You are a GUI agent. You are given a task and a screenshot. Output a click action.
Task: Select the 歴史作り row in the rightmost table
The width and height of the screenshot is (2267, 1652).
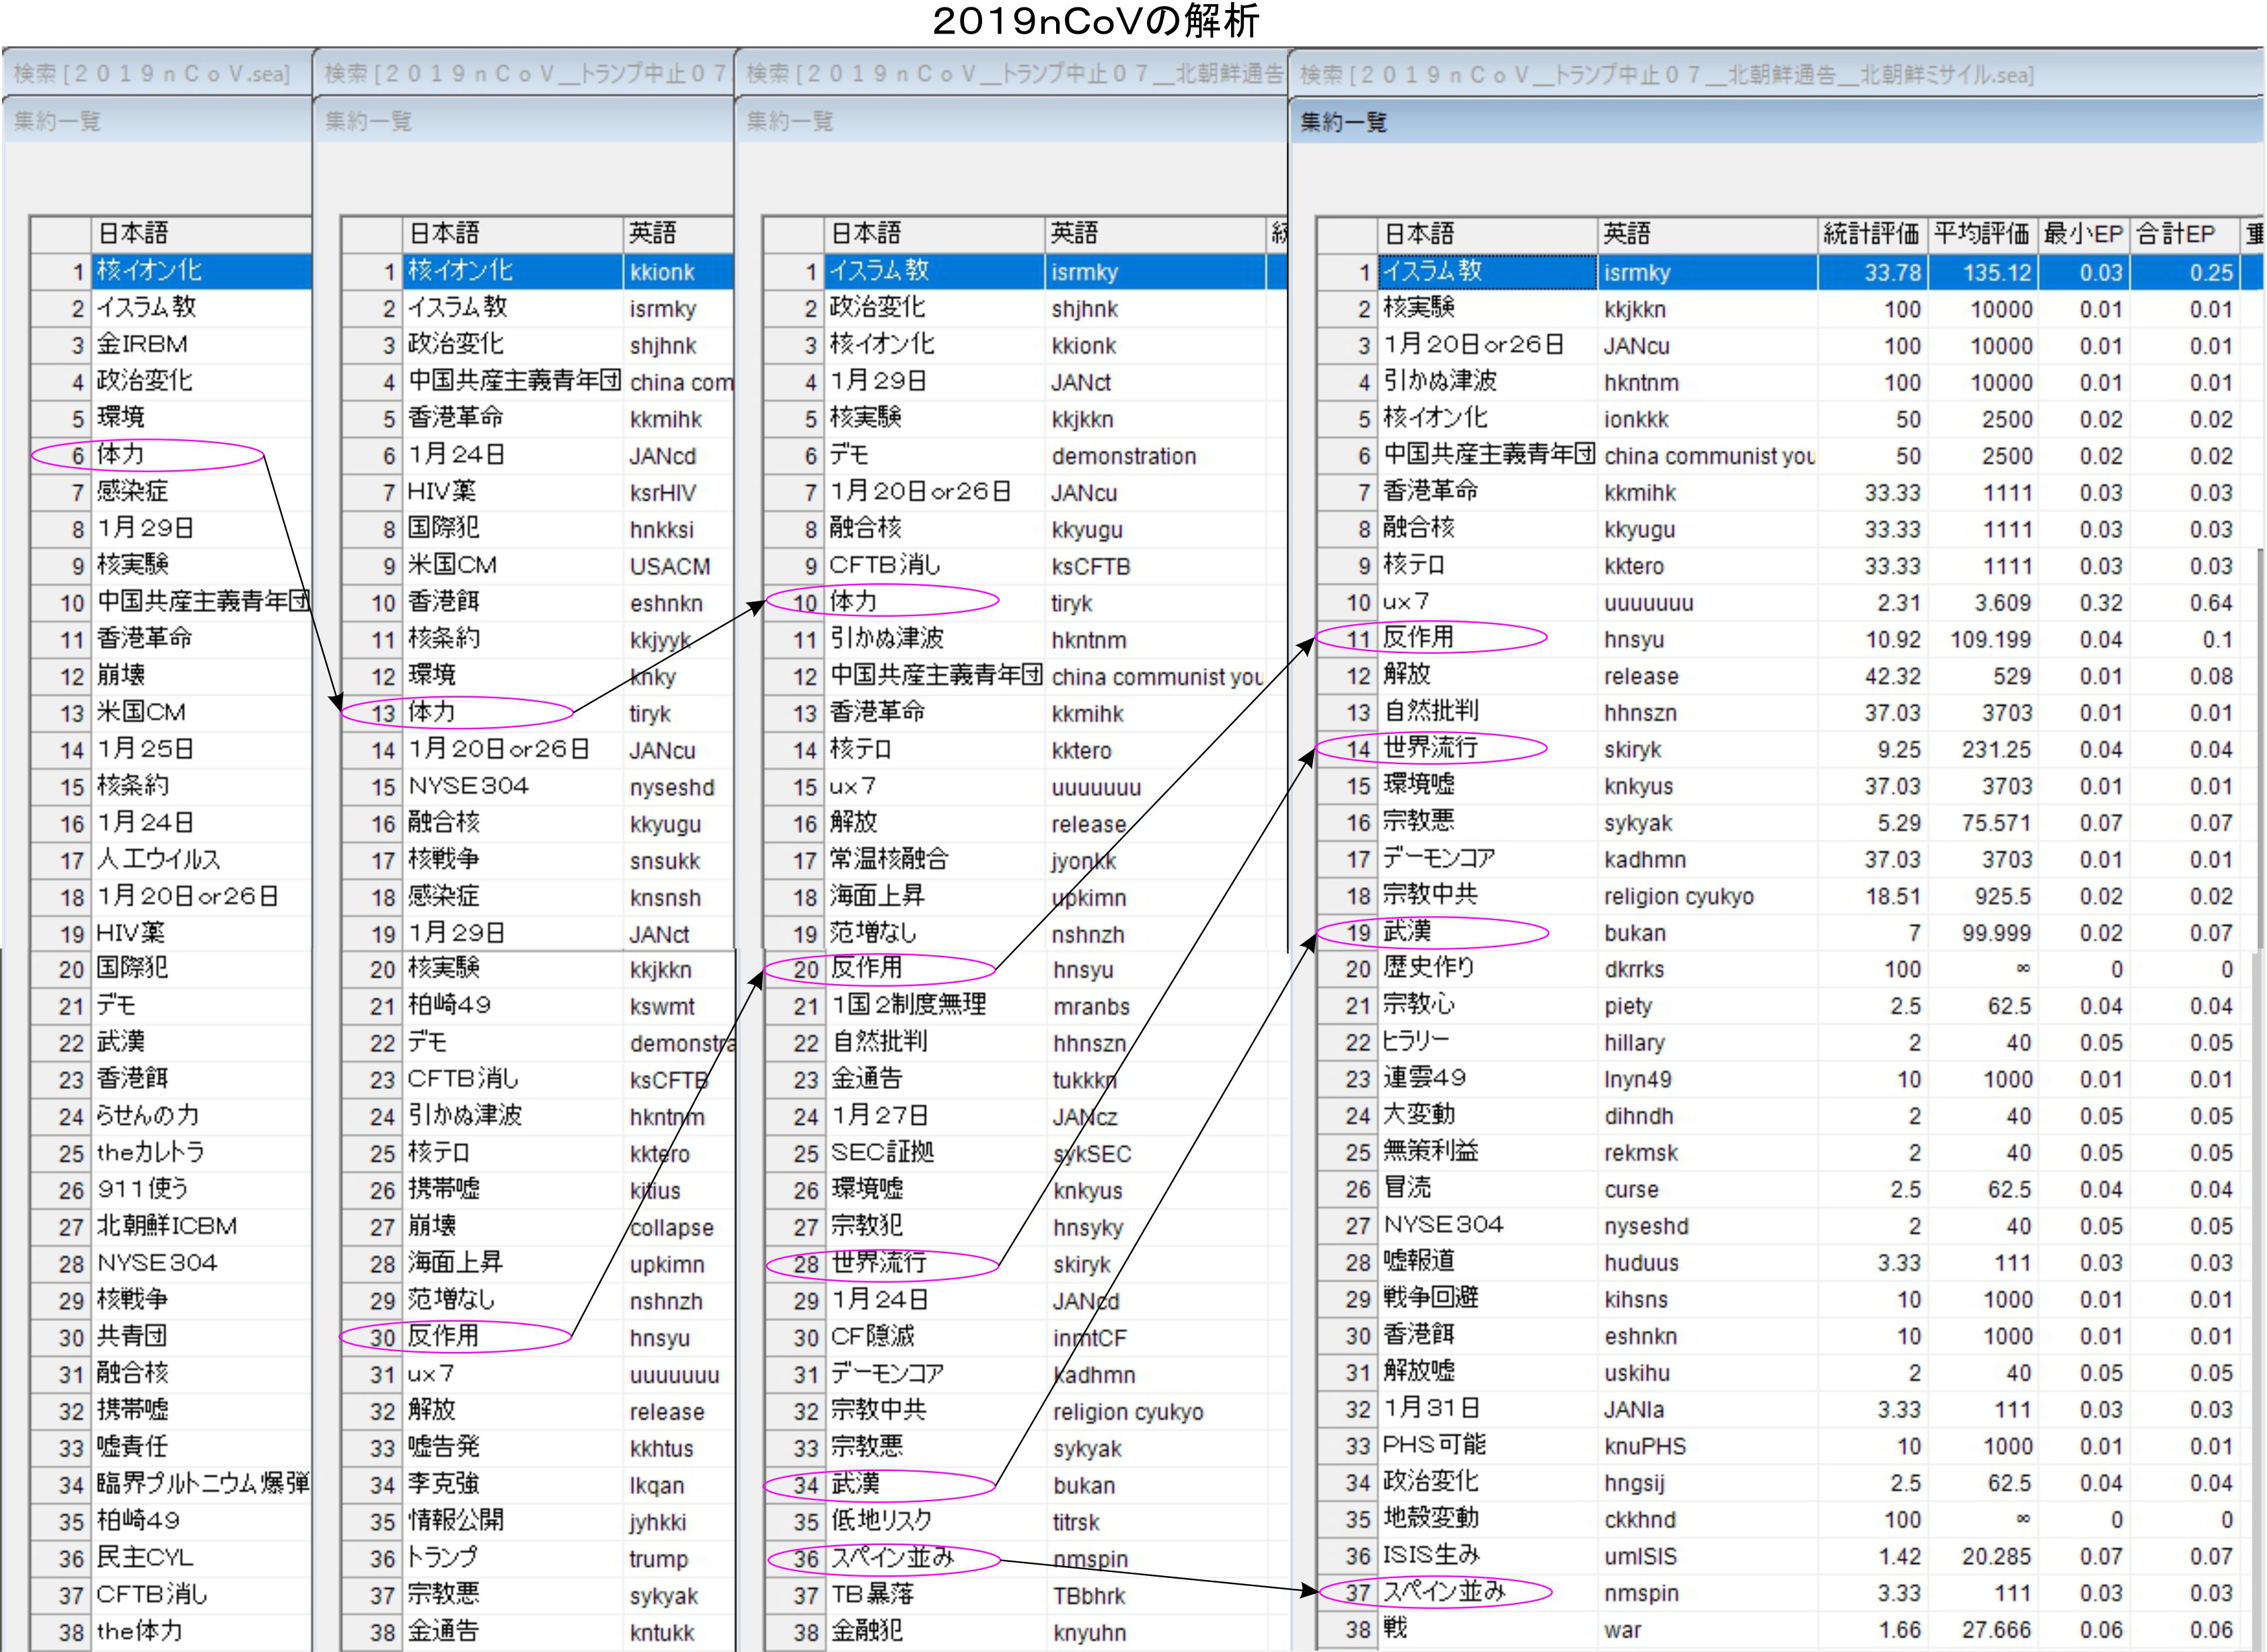(x=1428, y=968)
